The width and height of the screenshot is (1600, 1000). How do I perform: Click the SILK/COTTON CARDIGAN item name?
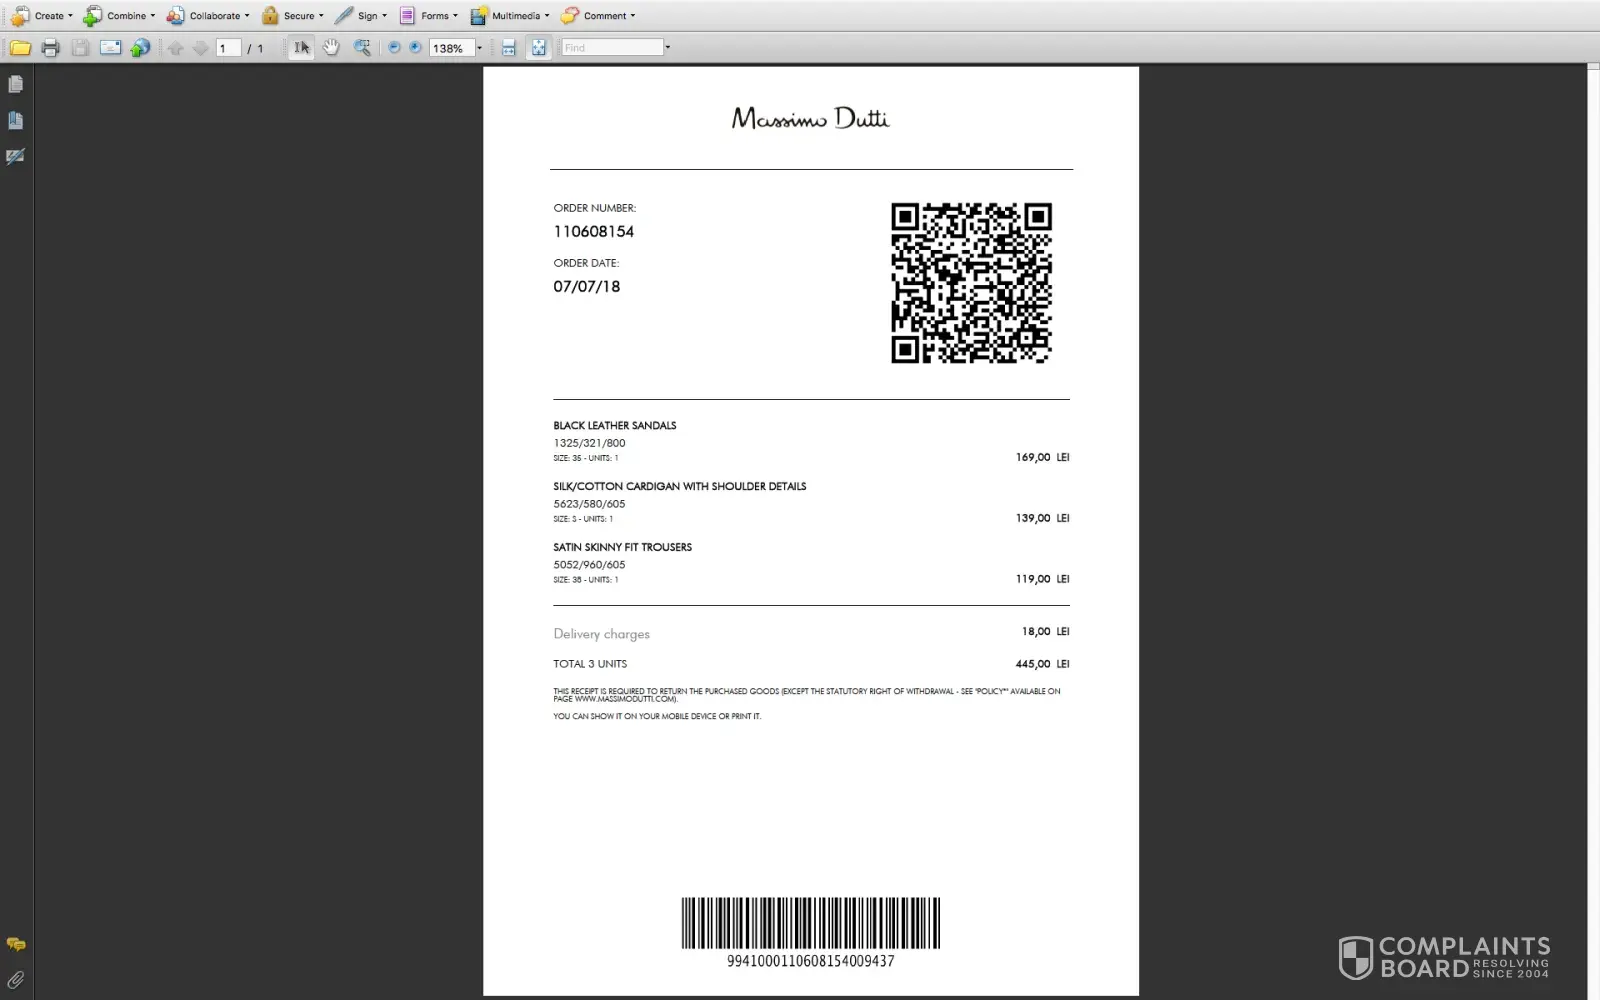coord(680,487)
